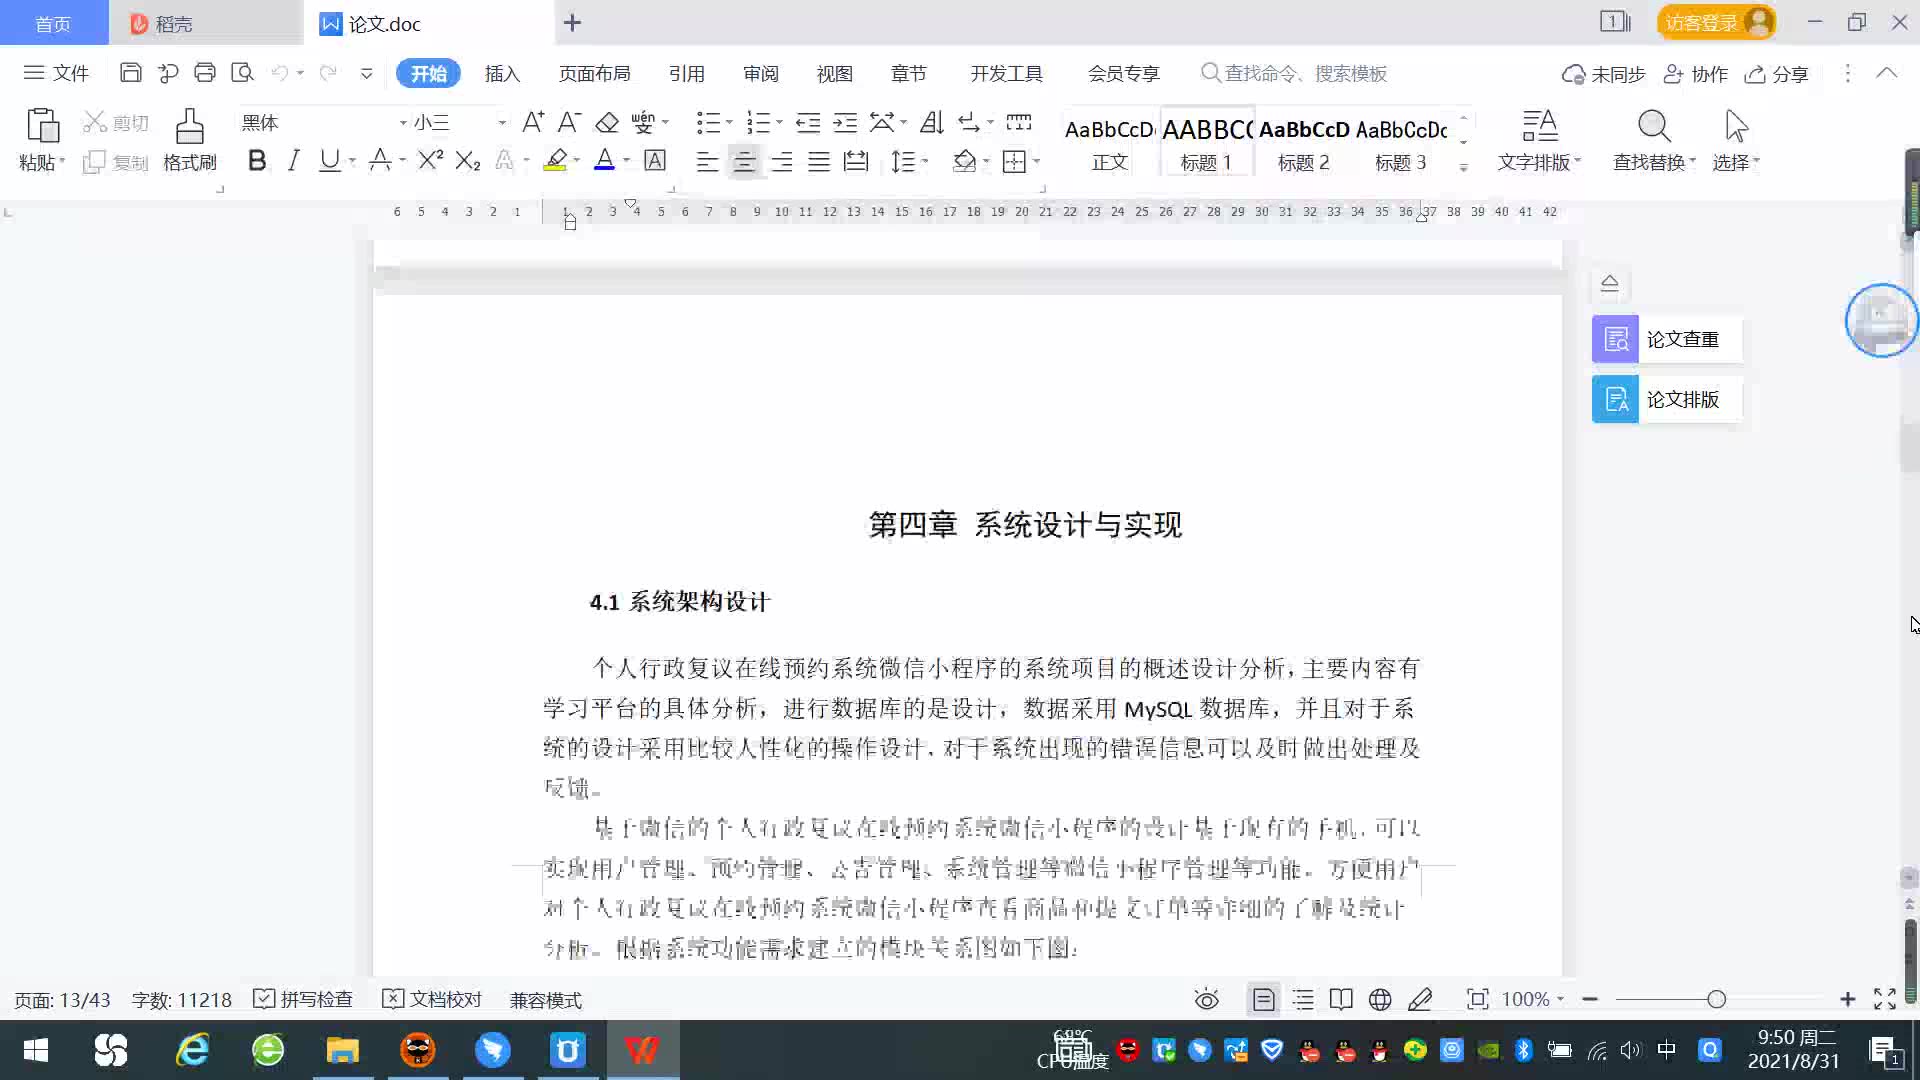Increase paragraph indent

(x=845, y=122)
